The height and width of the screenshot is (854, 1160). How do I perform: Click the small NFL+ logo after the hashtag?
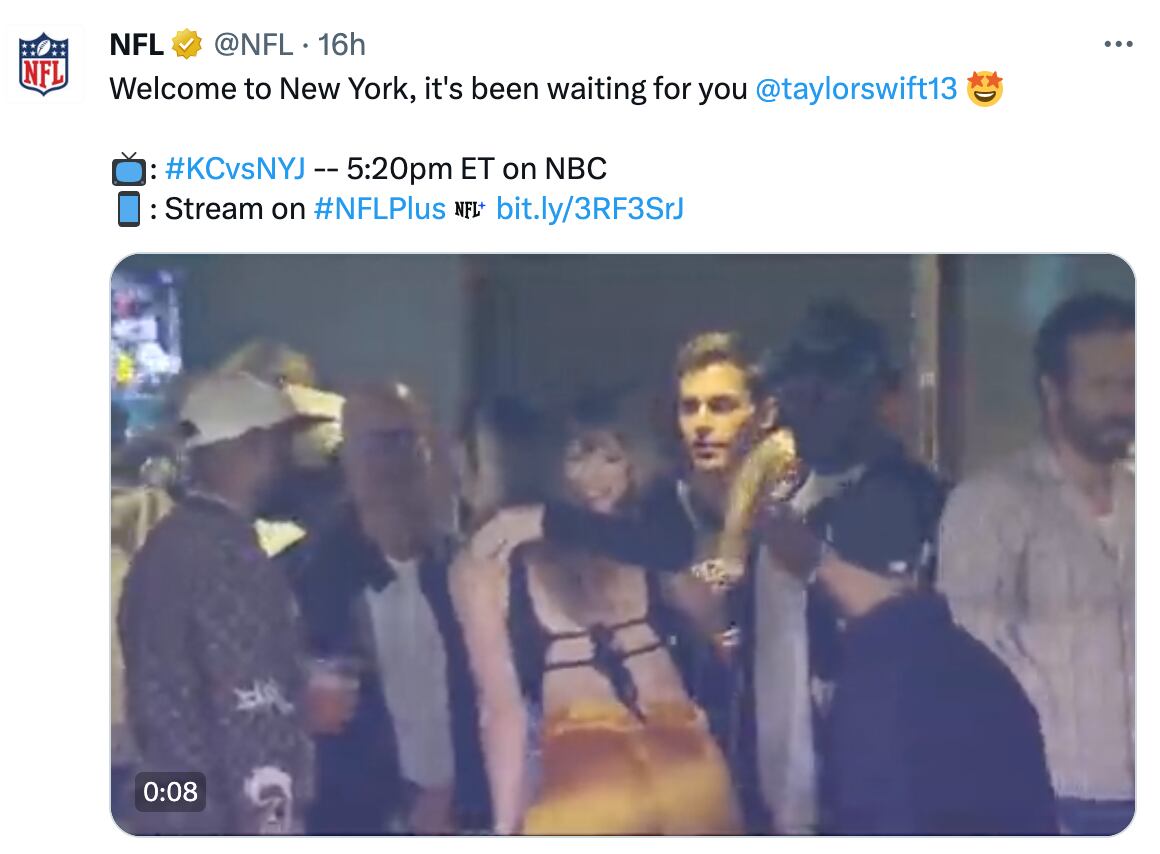469,209
